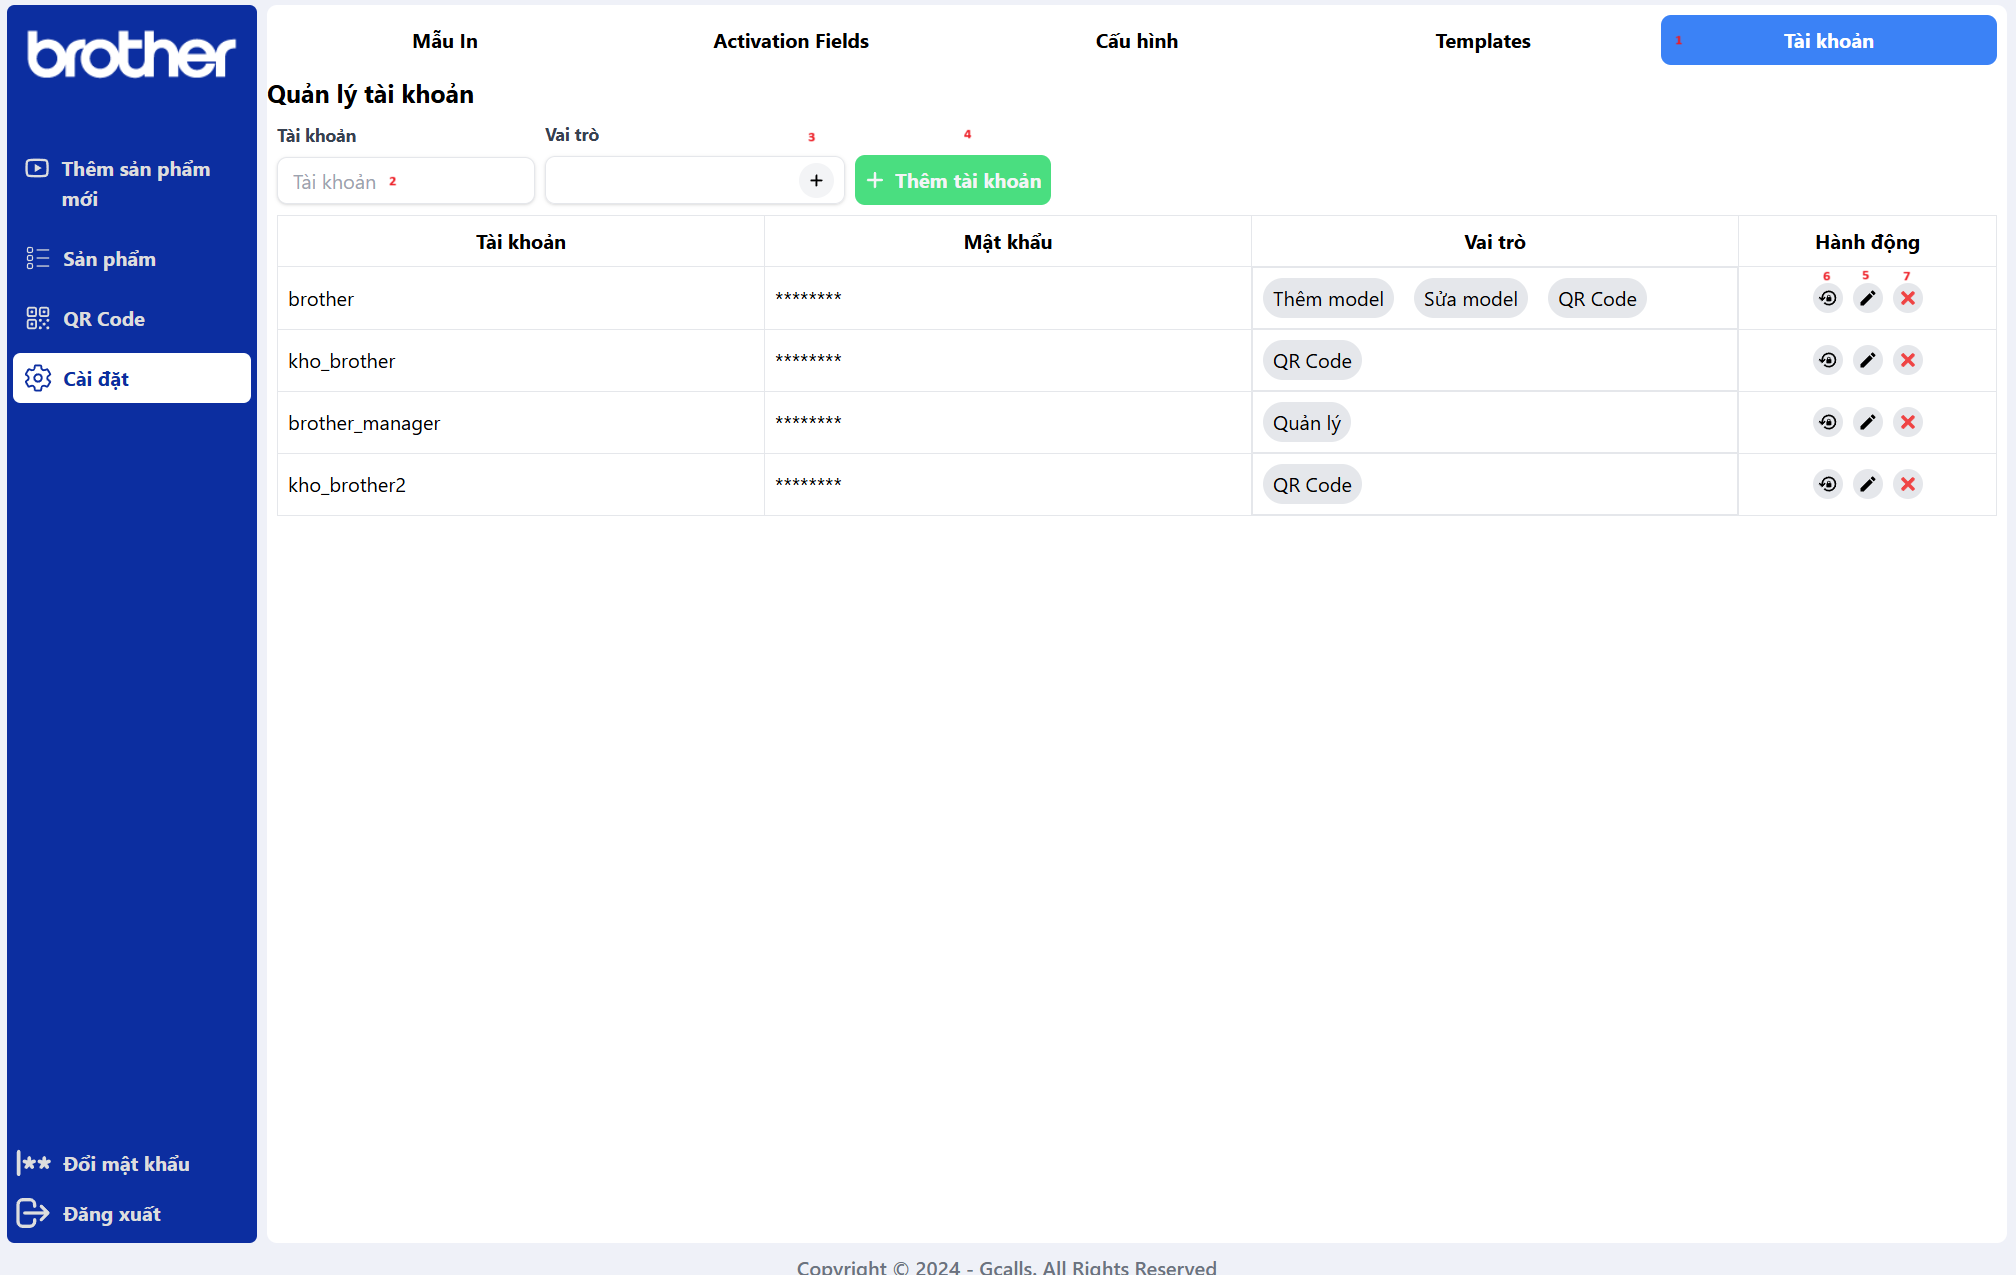2016x1275 pixels.
Task: Edit the brother account with pencil
Action: point(1867,298)
